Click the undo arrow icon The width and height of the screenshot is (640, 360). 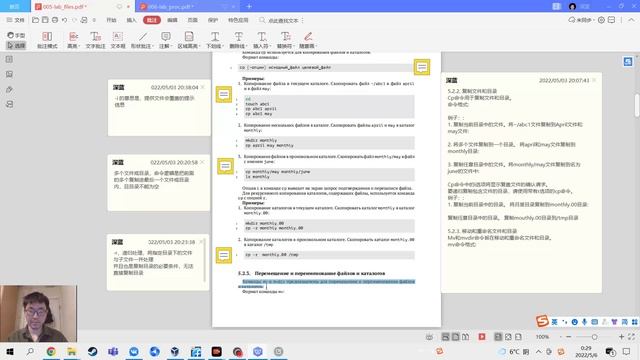(64, 20)
